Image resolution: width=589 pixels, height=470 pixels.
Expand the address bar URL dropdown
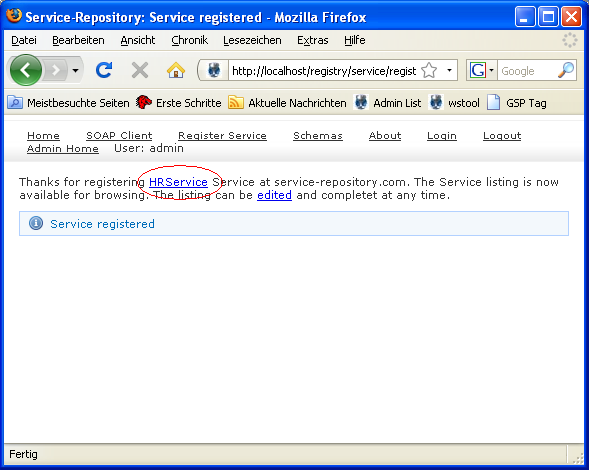[449, 70]
